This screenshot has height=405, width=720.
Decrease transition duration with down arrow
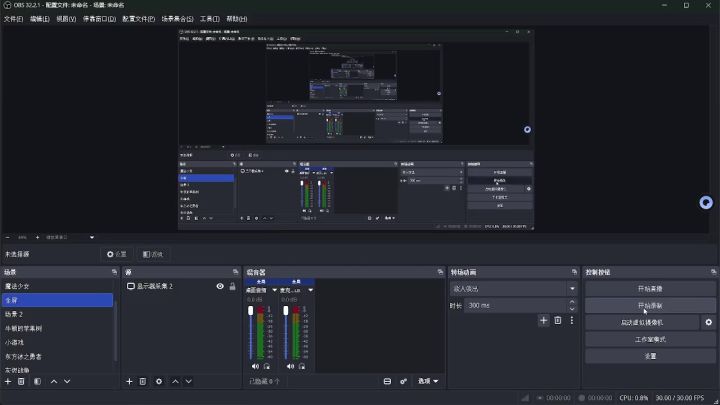point(572,309)
